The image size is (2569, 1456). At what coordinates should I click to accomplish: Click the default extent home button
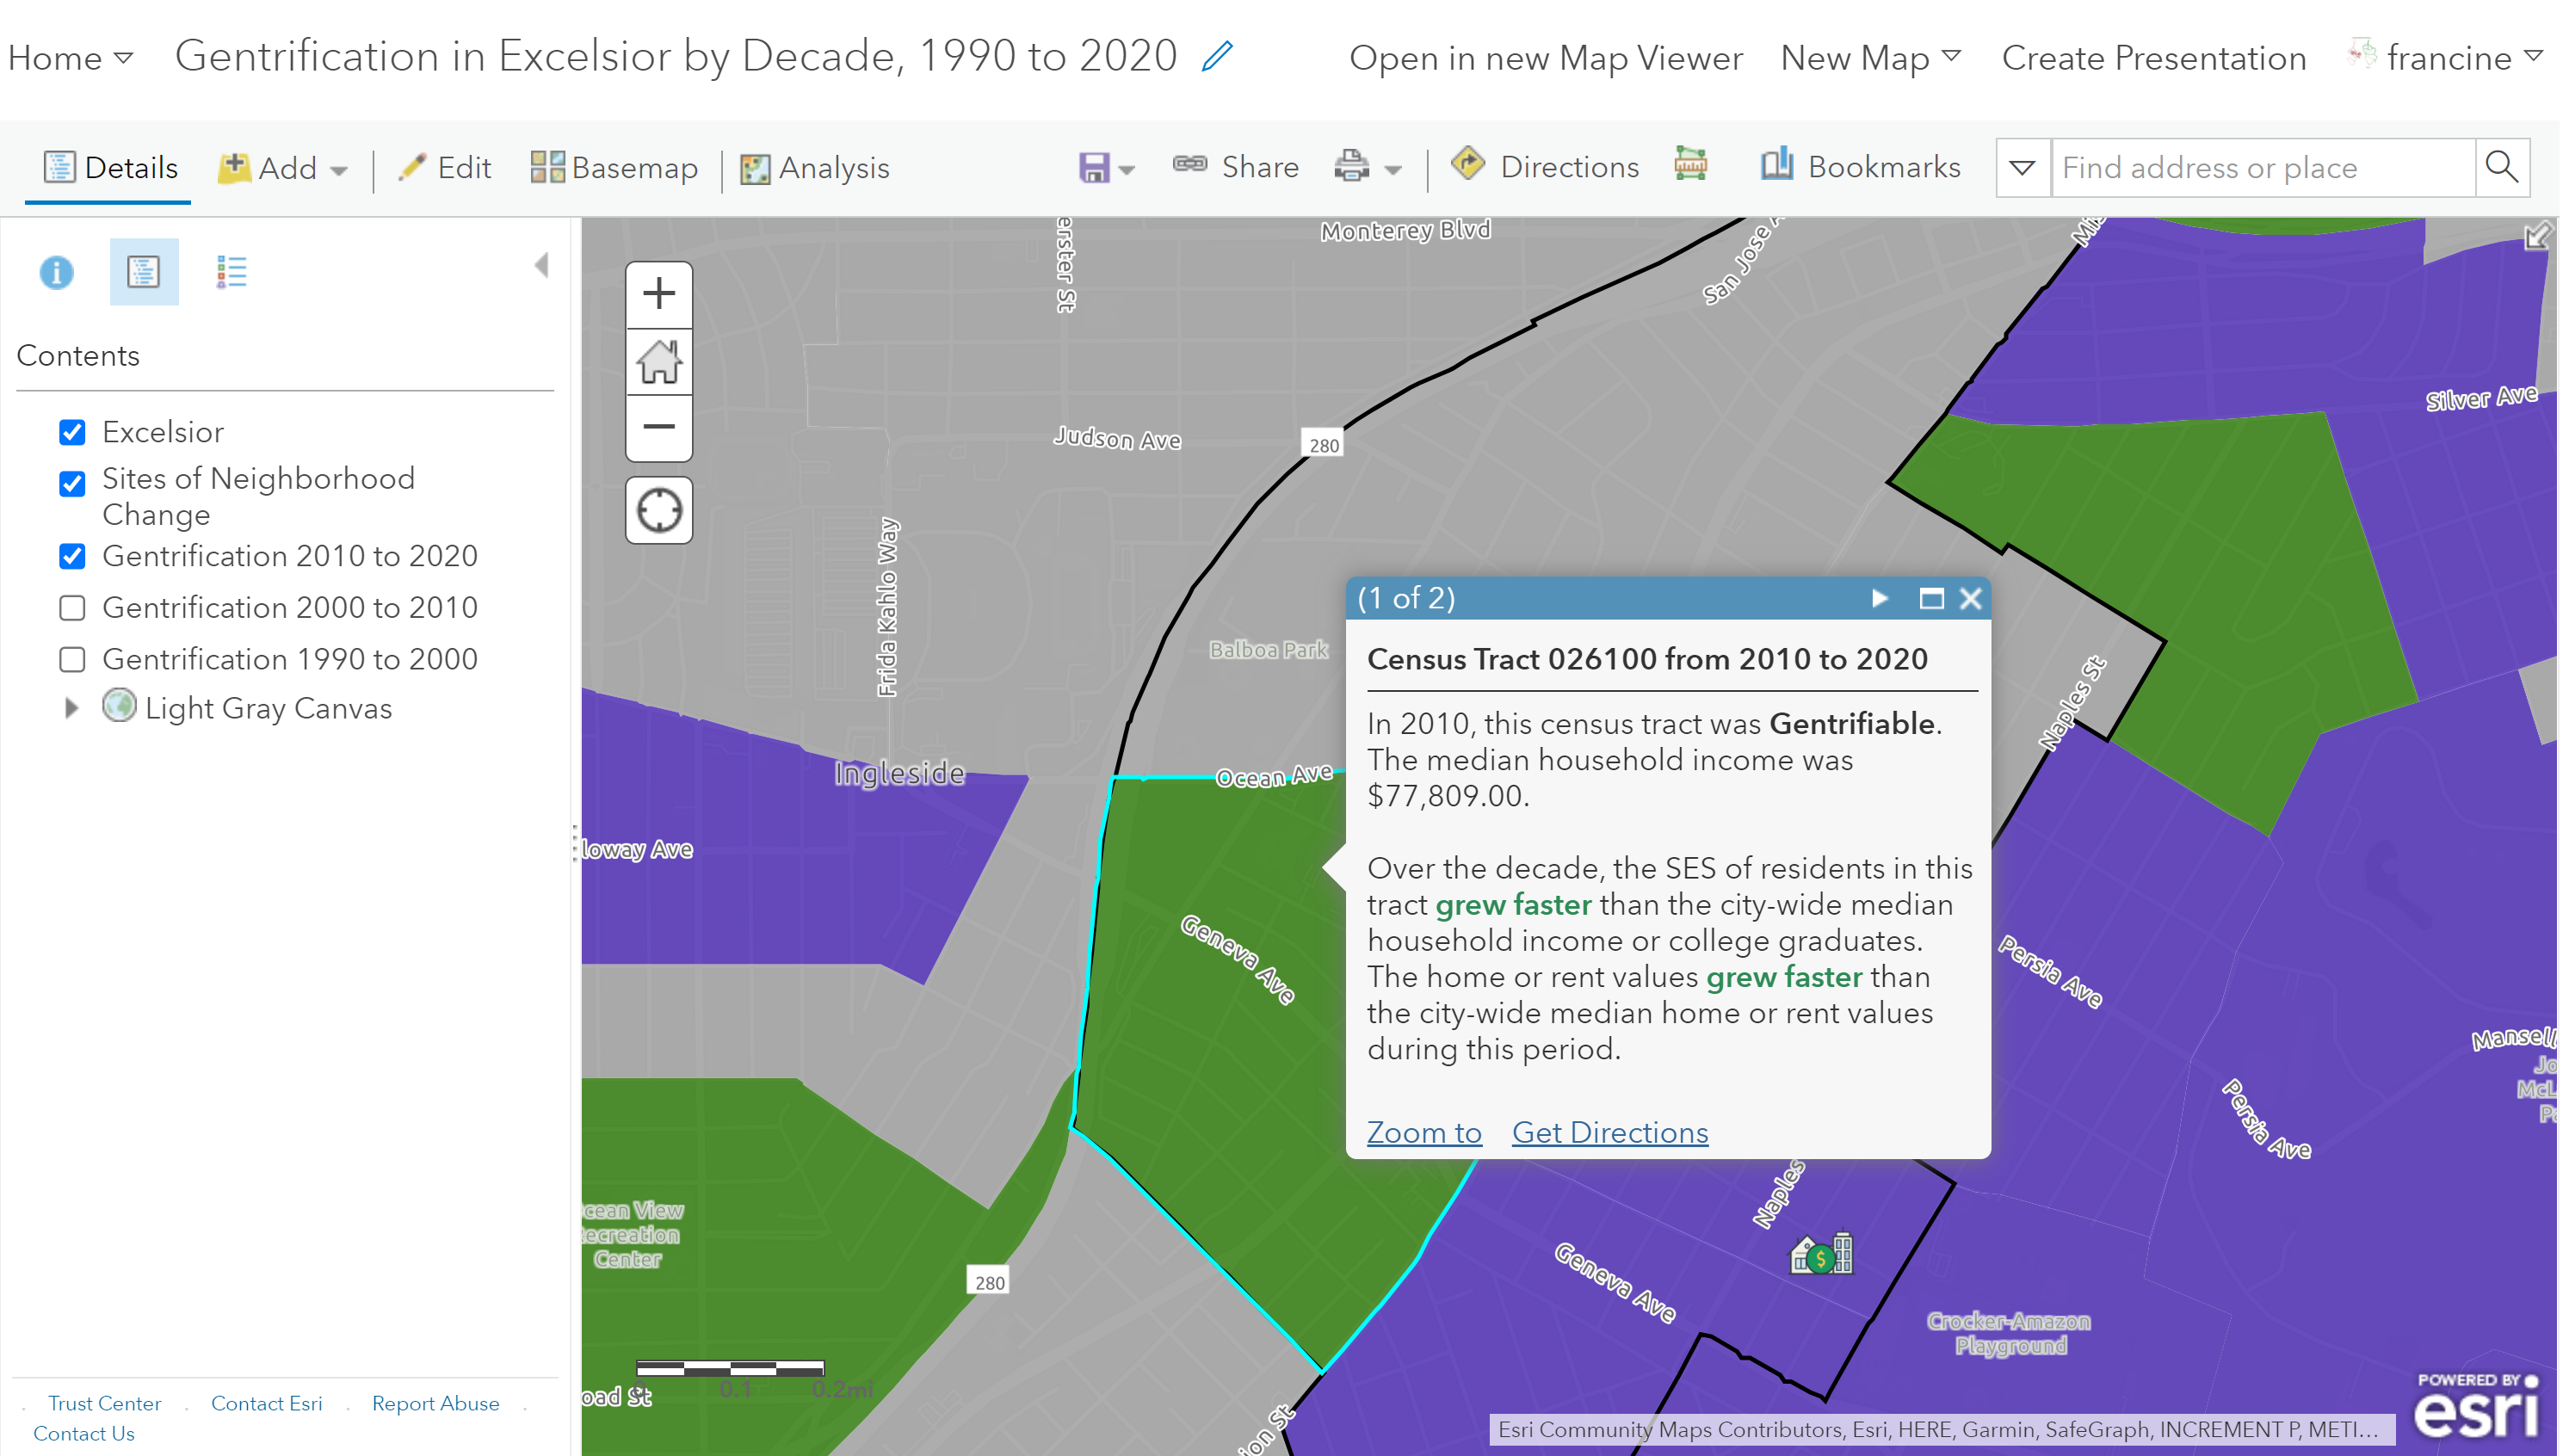point(659,362)
